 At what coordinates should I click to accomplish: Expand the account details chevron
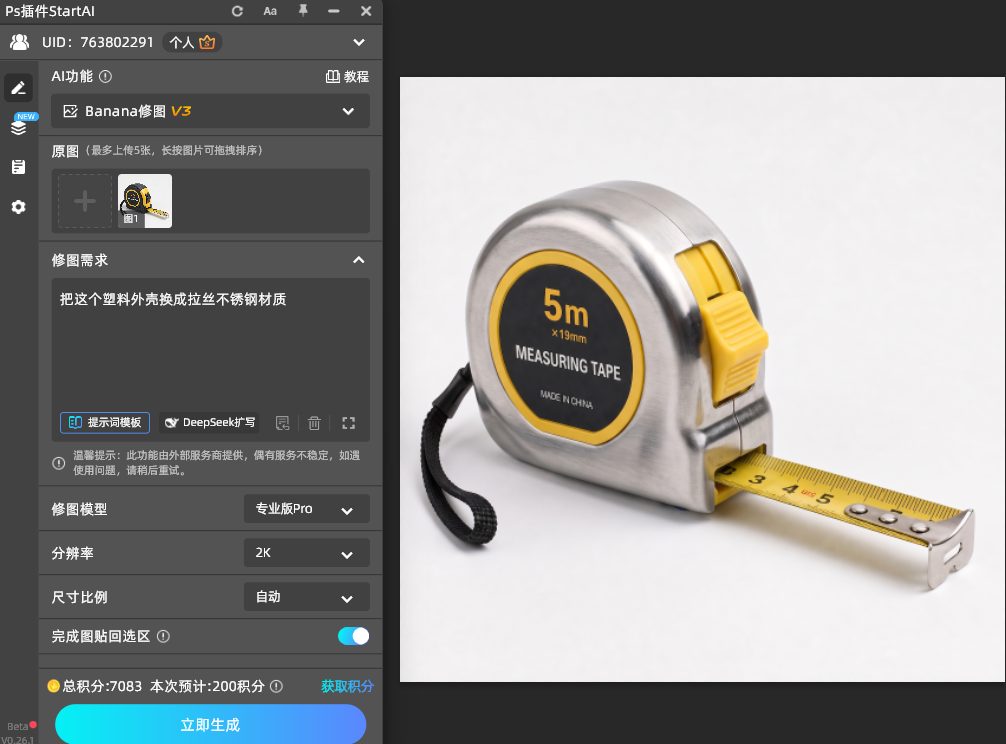[359, 42]
